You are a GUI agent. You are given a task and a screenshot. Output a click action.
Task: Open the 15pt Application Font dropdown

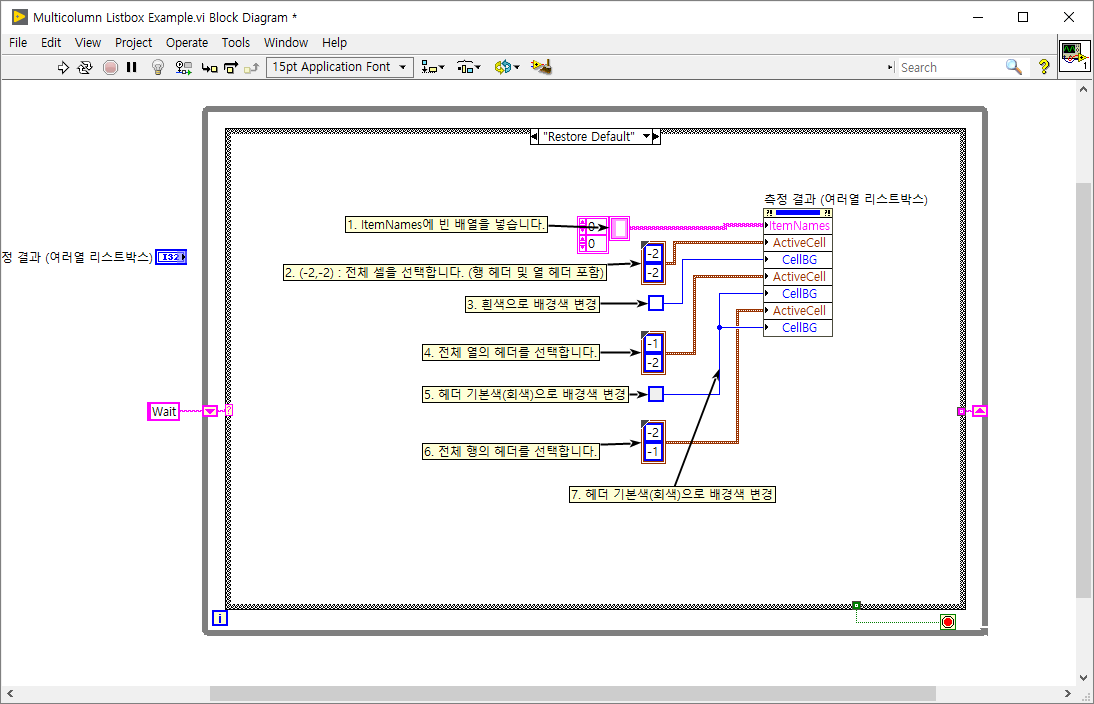pos(340,67)
